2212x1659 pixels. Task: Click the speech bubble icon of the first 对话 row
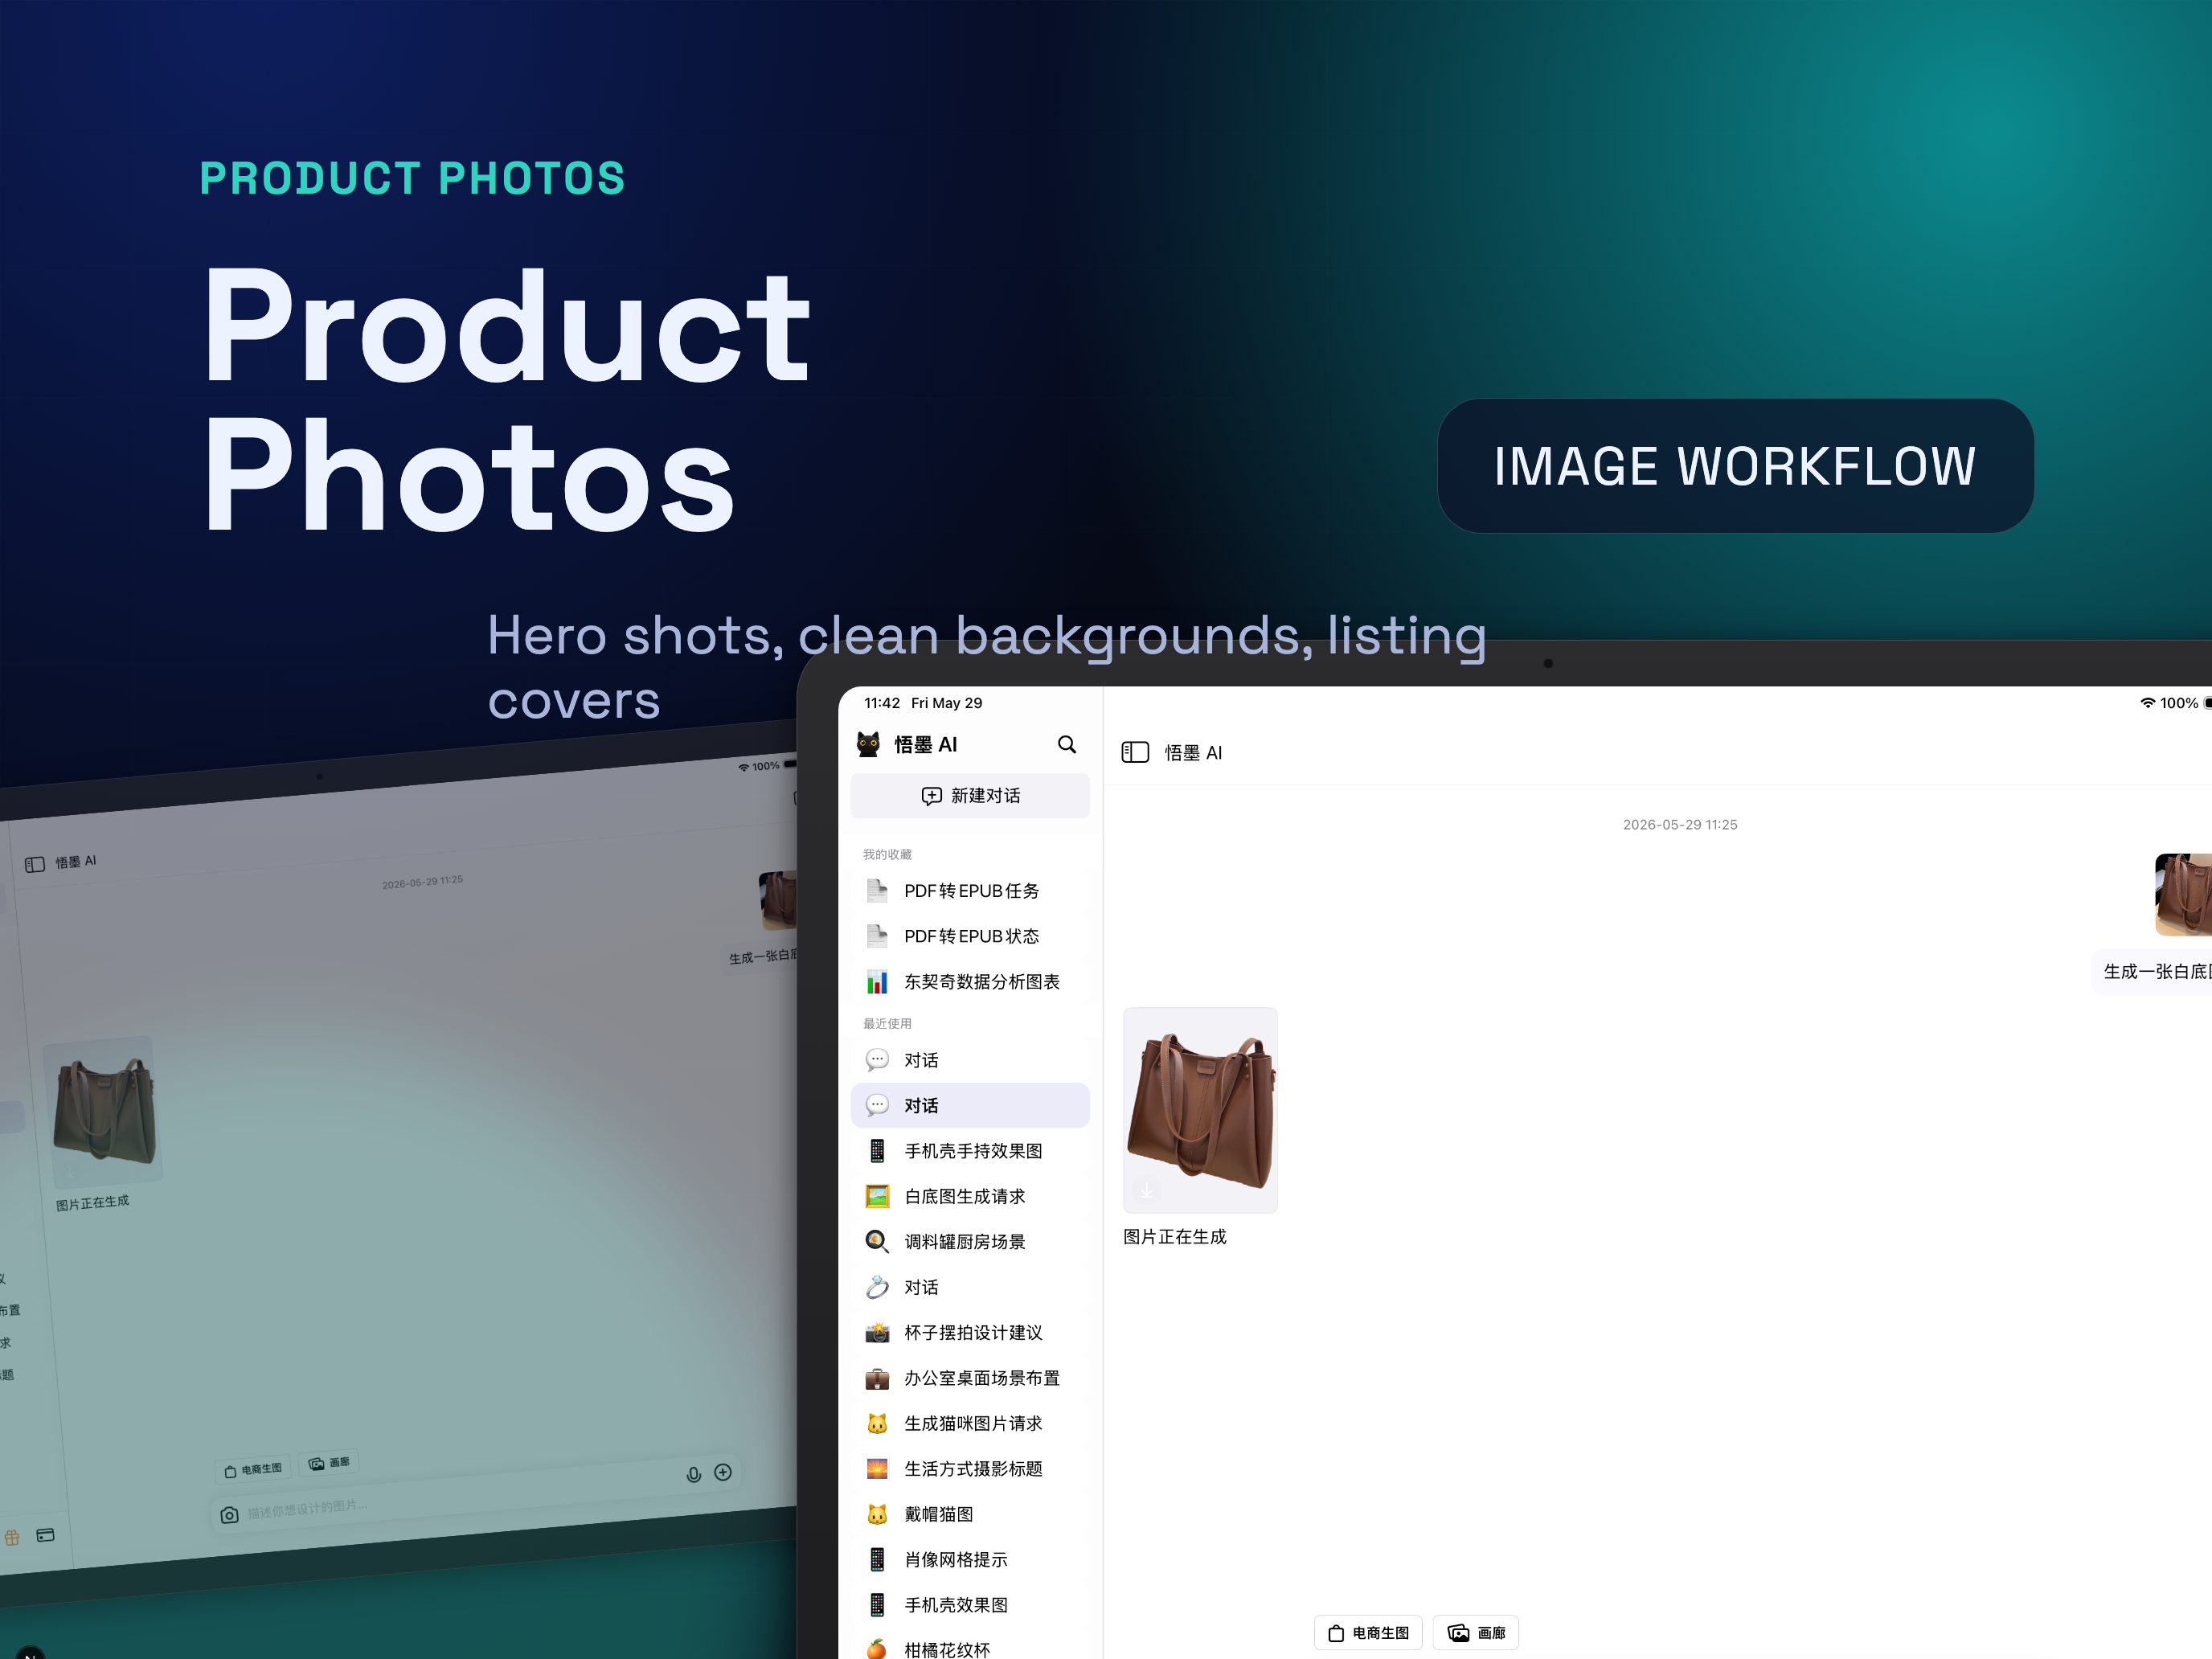(877, 1060)
